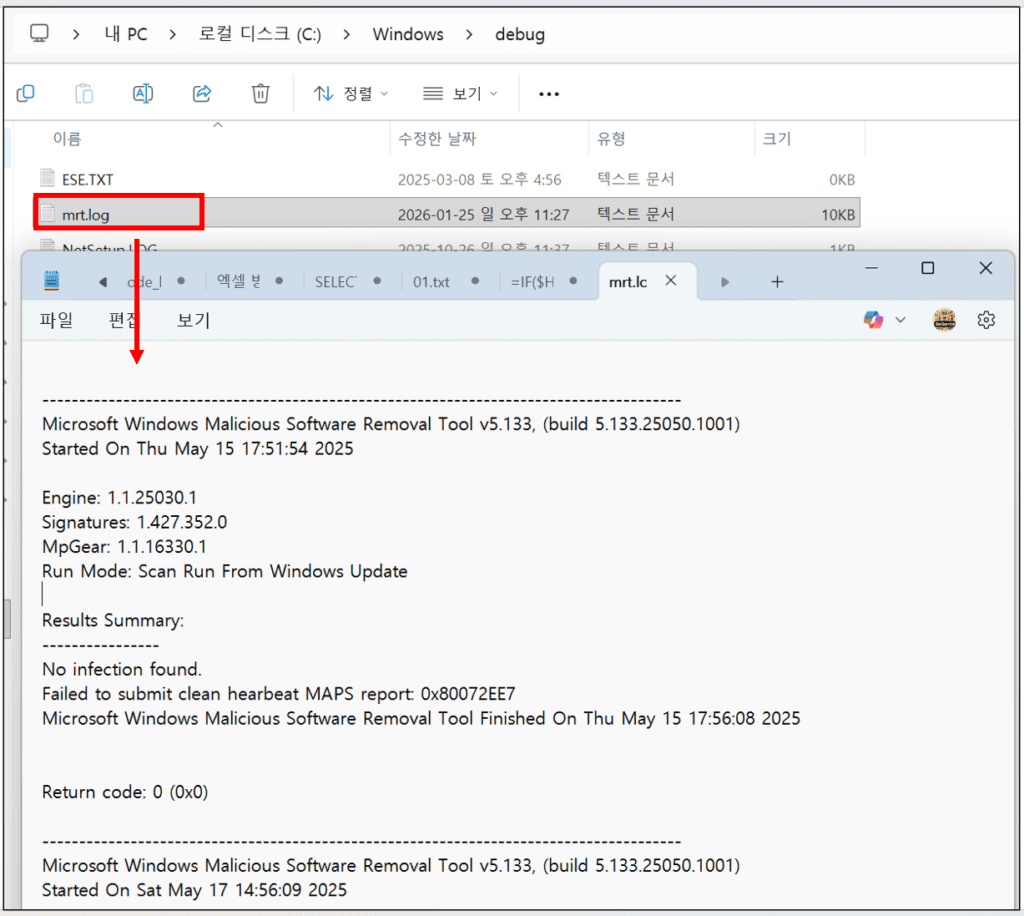Screen dimensions: 1024x916
Task: Click the mrt.log file icon
Action: (47, 213)
